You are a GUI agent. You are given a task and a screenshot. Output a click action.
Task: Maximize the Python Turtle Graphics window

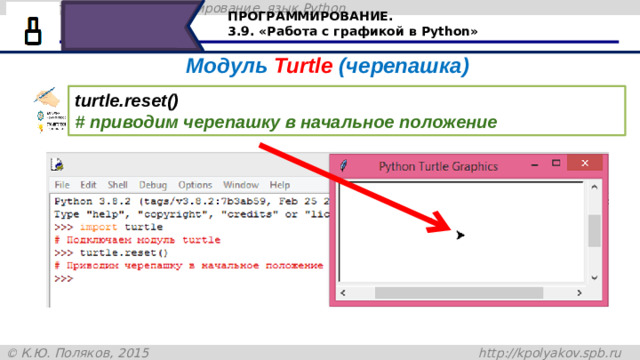tap(556, 163)
